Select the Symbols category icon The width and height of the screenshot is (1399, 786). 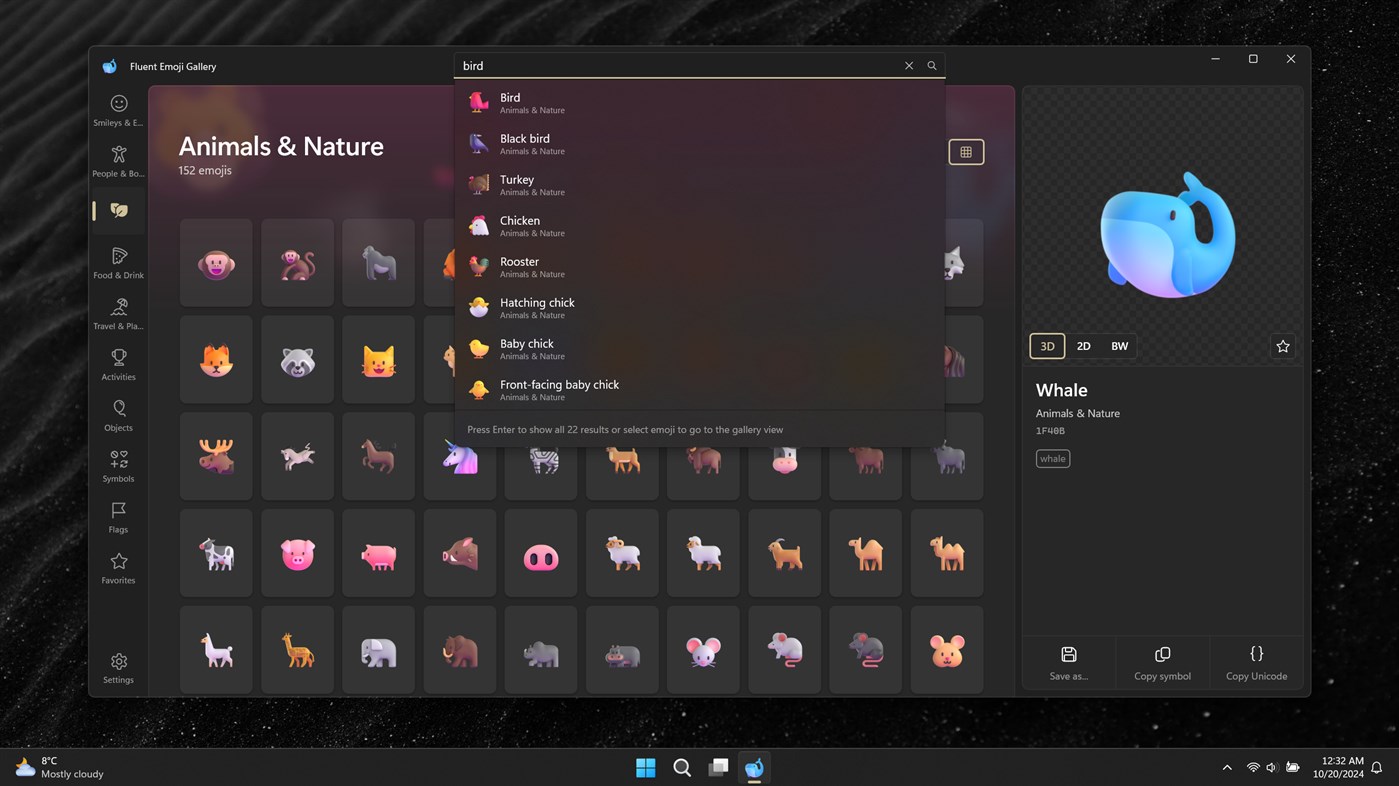(118, 464)
